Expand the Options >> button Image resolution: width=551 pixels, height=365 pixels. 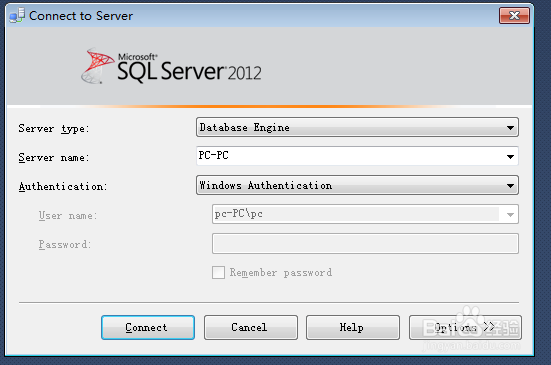coord(465,327)
